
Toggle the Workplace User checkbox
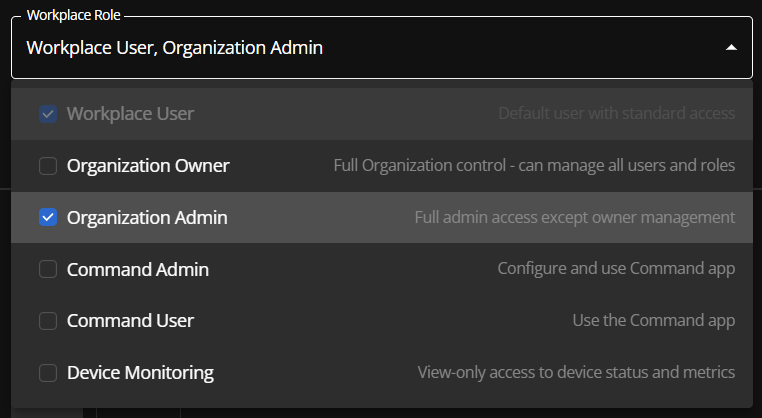coord(48,114)
